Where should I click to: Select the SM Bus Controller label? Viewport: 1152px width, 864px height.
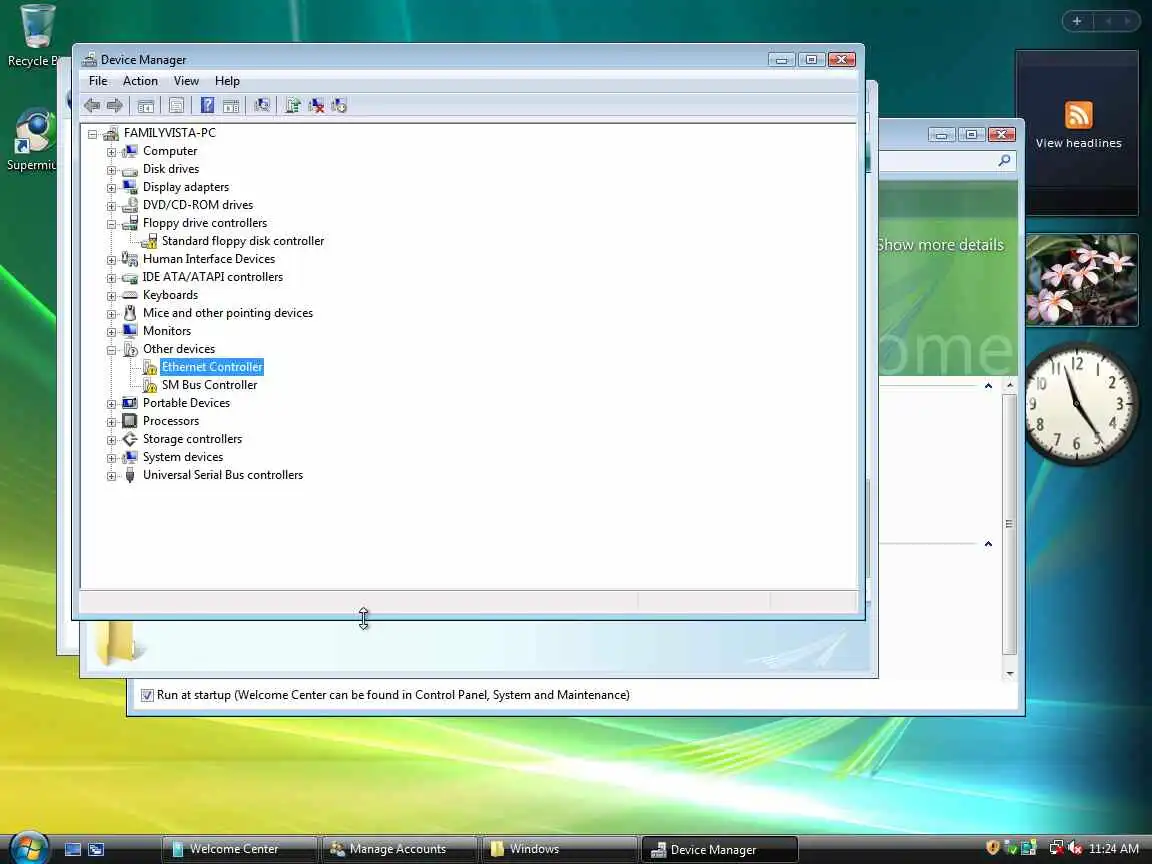click(209, 385)
